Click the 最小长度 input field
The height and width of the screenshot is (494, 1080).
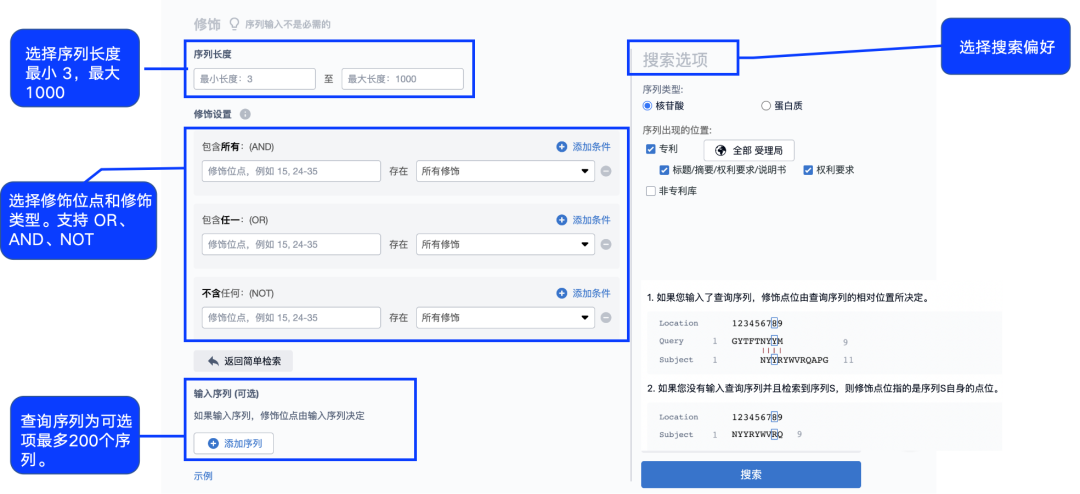255,79
